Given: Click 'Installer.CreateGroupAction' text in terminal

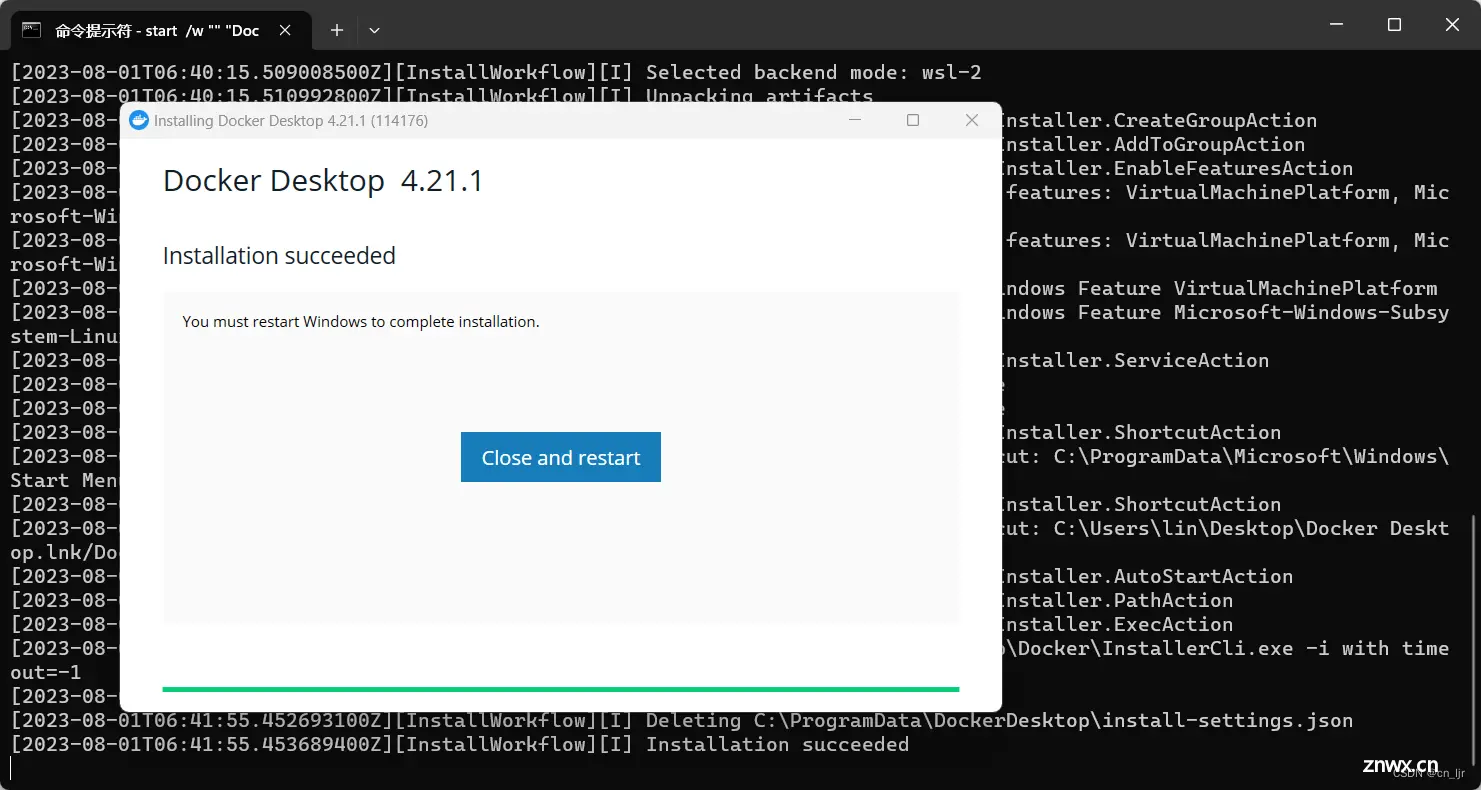Looking at the screenshot, I should tap(1159, 120).
